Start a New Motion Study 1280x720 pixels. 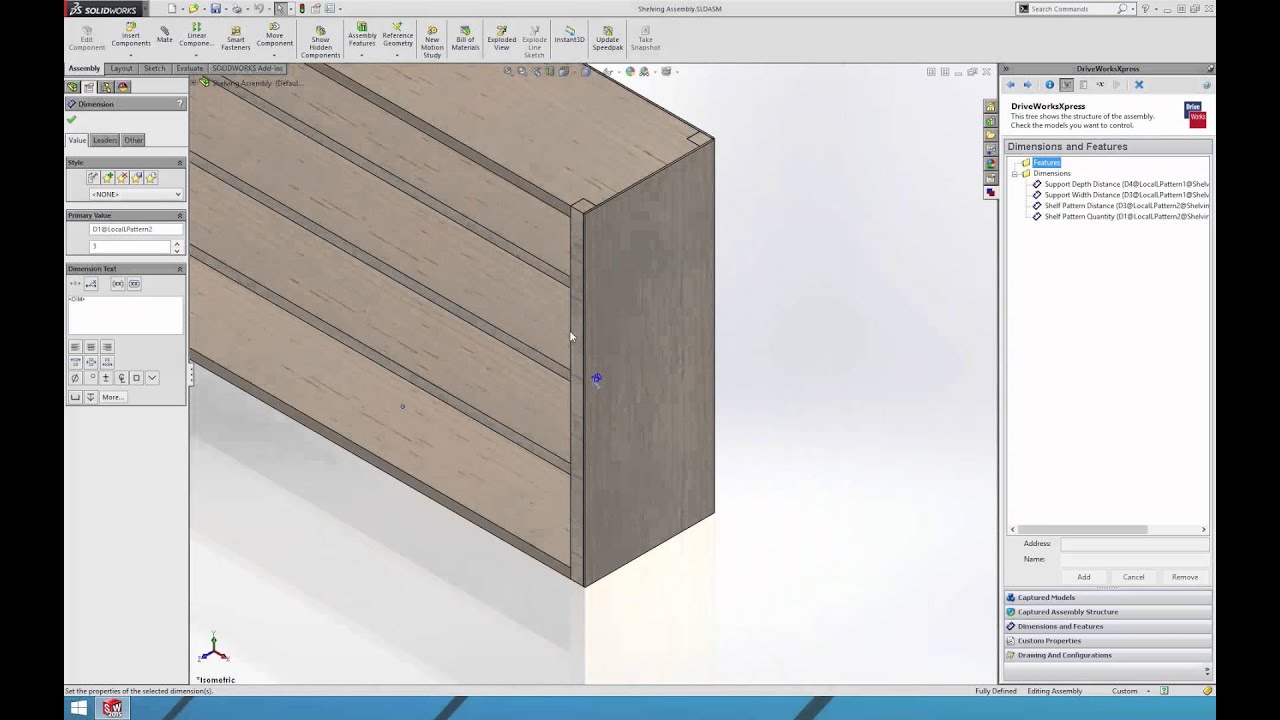(432, 42)
